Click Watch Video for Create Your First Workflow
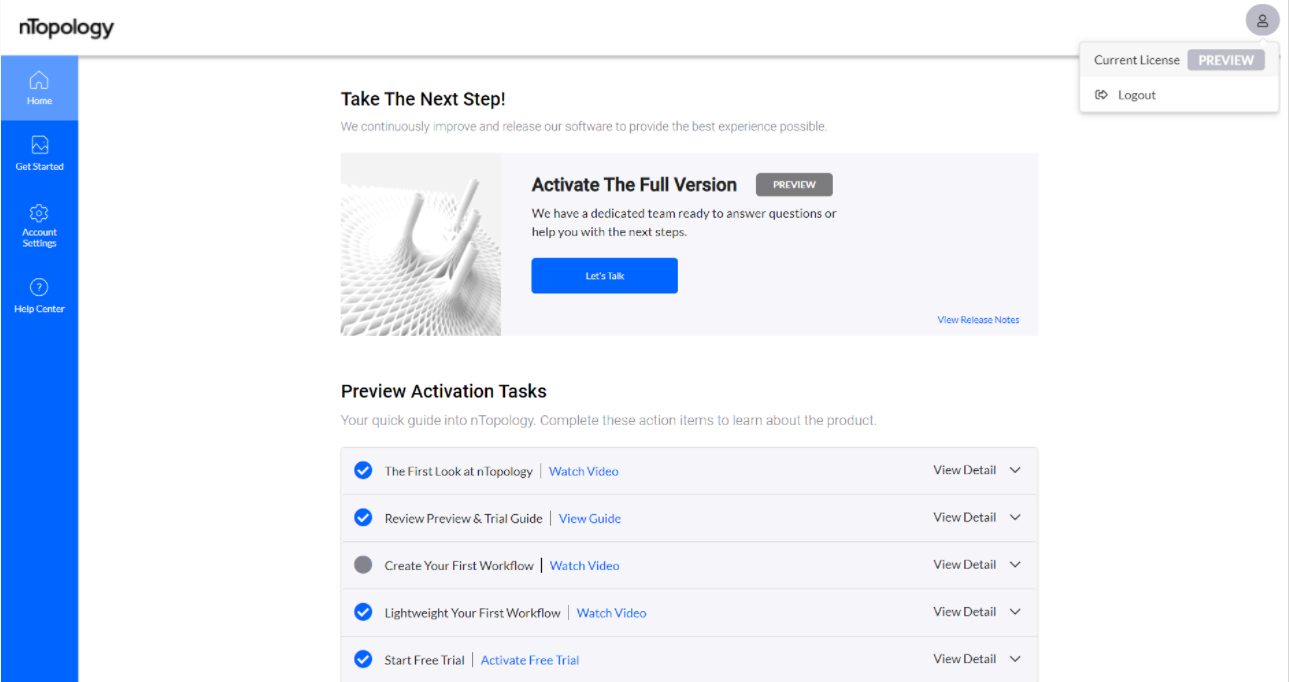 click(x=585, y=566)
